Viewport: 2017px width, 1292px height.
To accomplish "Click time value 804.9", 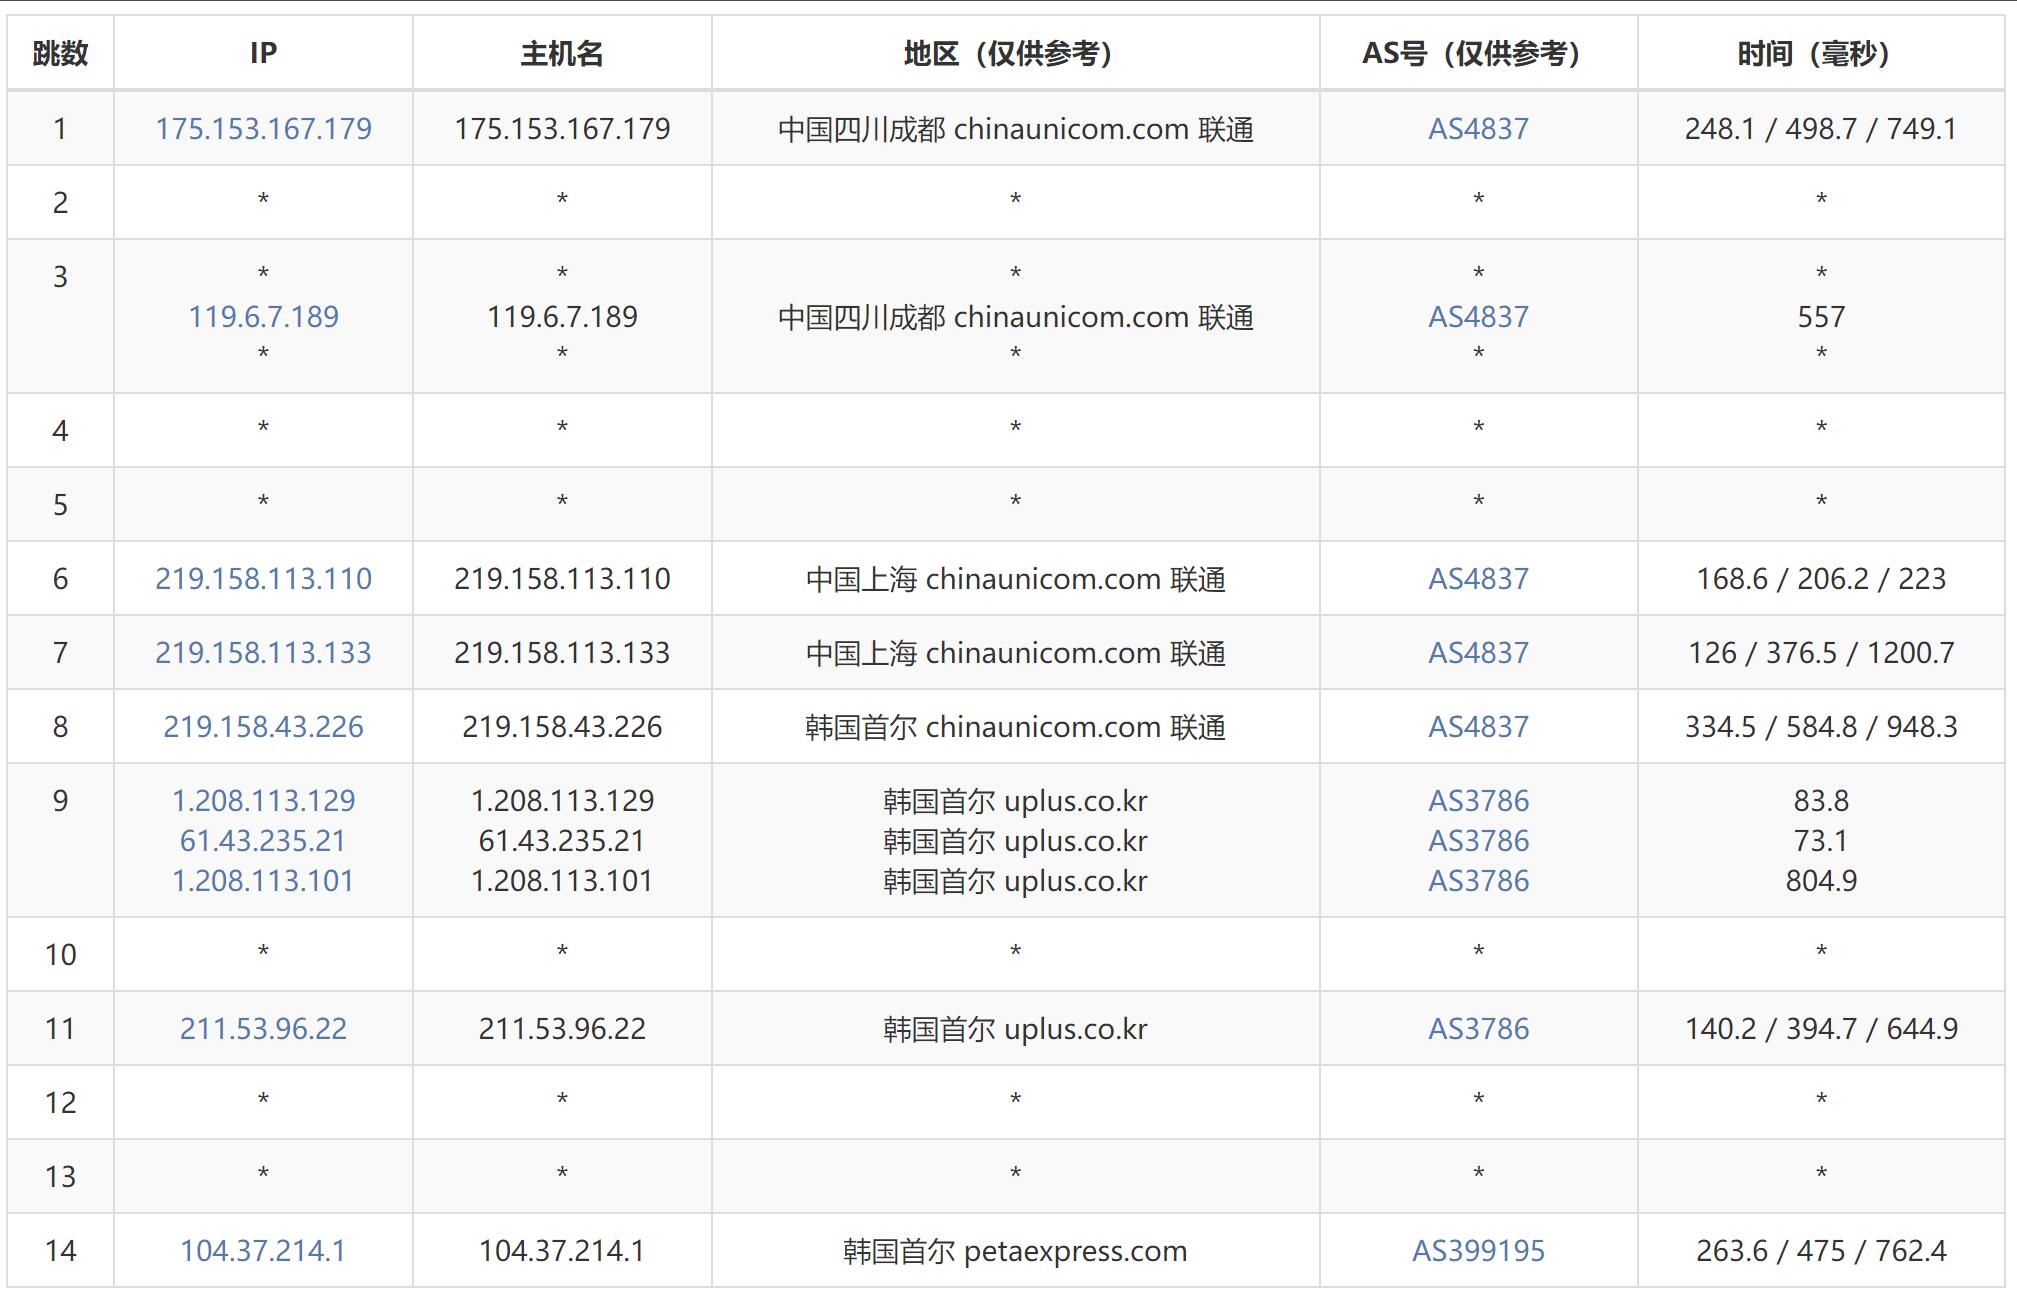I will (1821, 881).
